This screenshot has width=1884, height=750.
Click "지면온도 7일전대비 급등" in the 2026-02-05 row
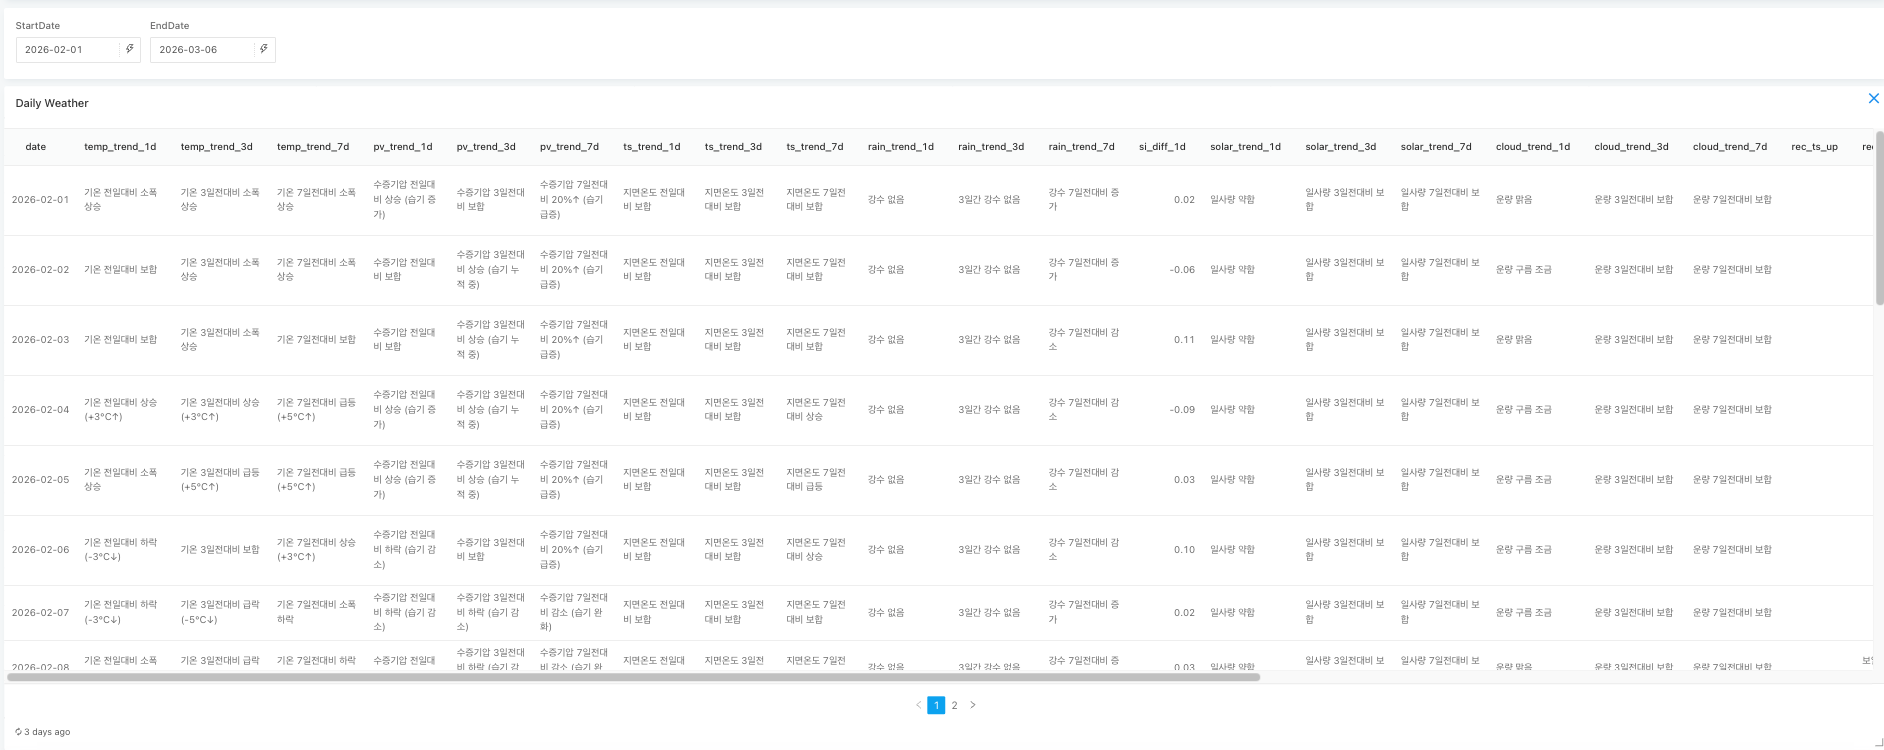[x=816, y=480]
